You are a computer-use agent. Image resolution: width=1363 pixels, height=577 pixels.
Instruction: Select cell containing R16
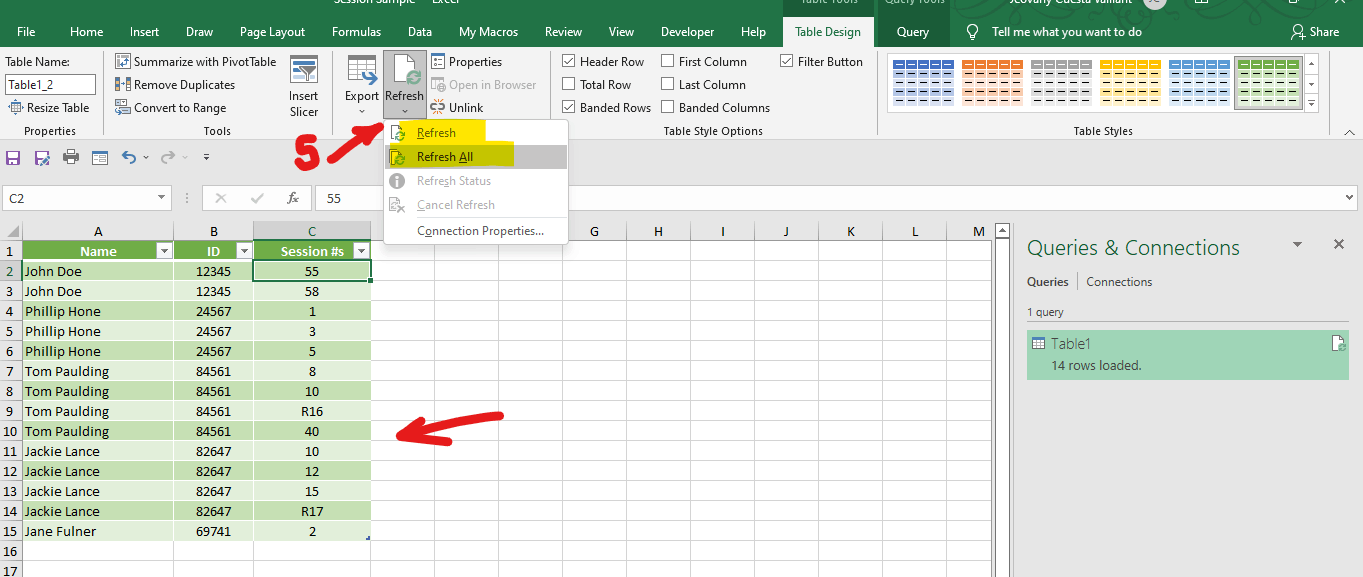click(x=312, y=411)
